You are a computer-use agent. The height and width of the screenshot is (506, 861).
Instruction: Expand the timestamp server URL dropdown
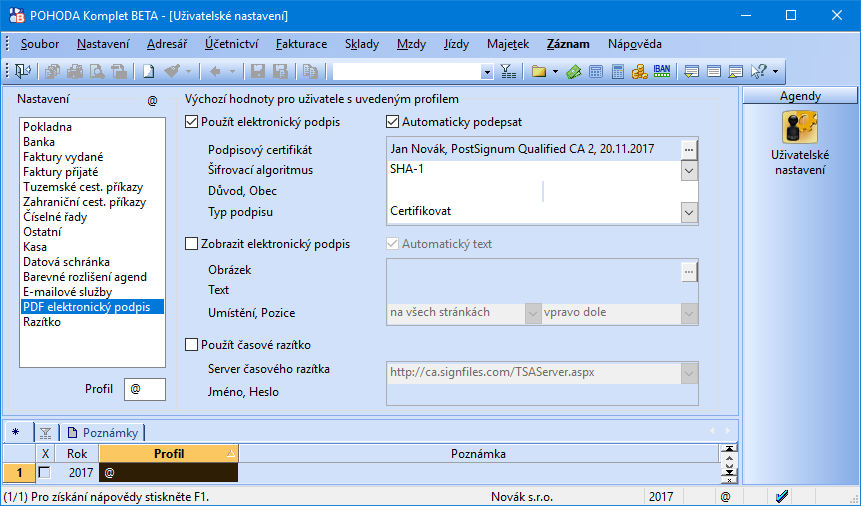pos(689,374)
